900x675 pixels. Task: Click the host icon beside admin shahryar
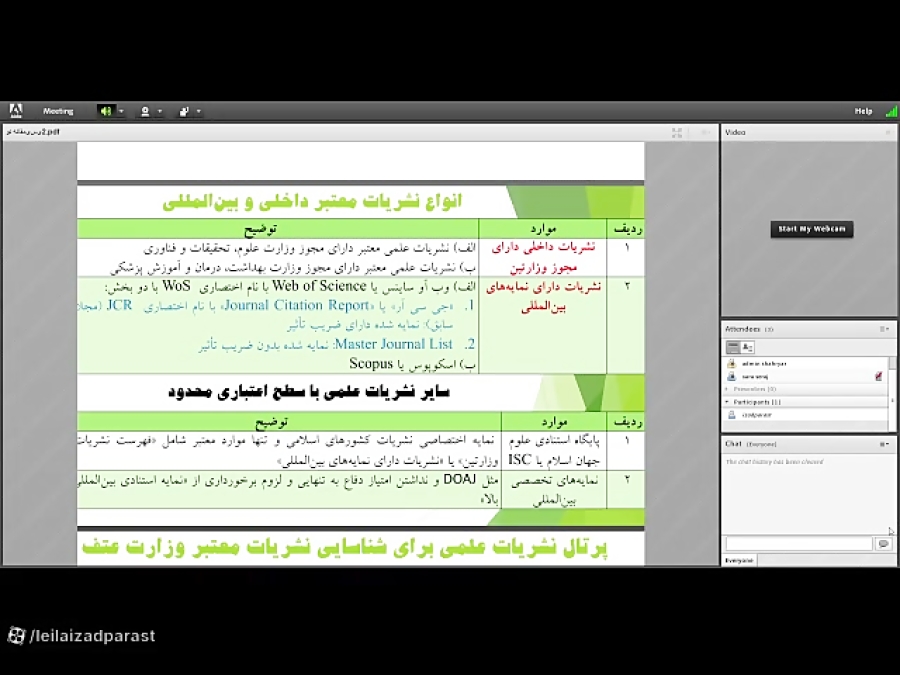pos(731,364)
